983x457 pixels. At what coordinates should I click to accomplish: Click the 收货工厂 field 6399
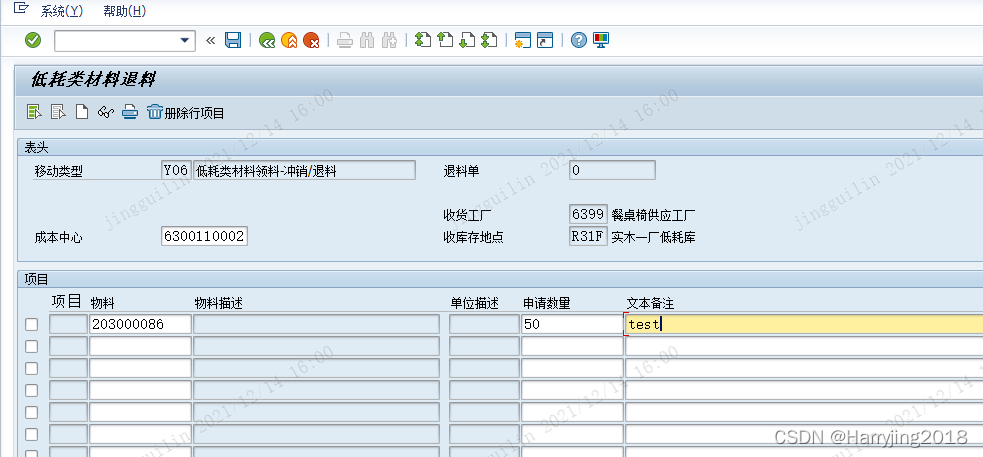tap(588, 214)
